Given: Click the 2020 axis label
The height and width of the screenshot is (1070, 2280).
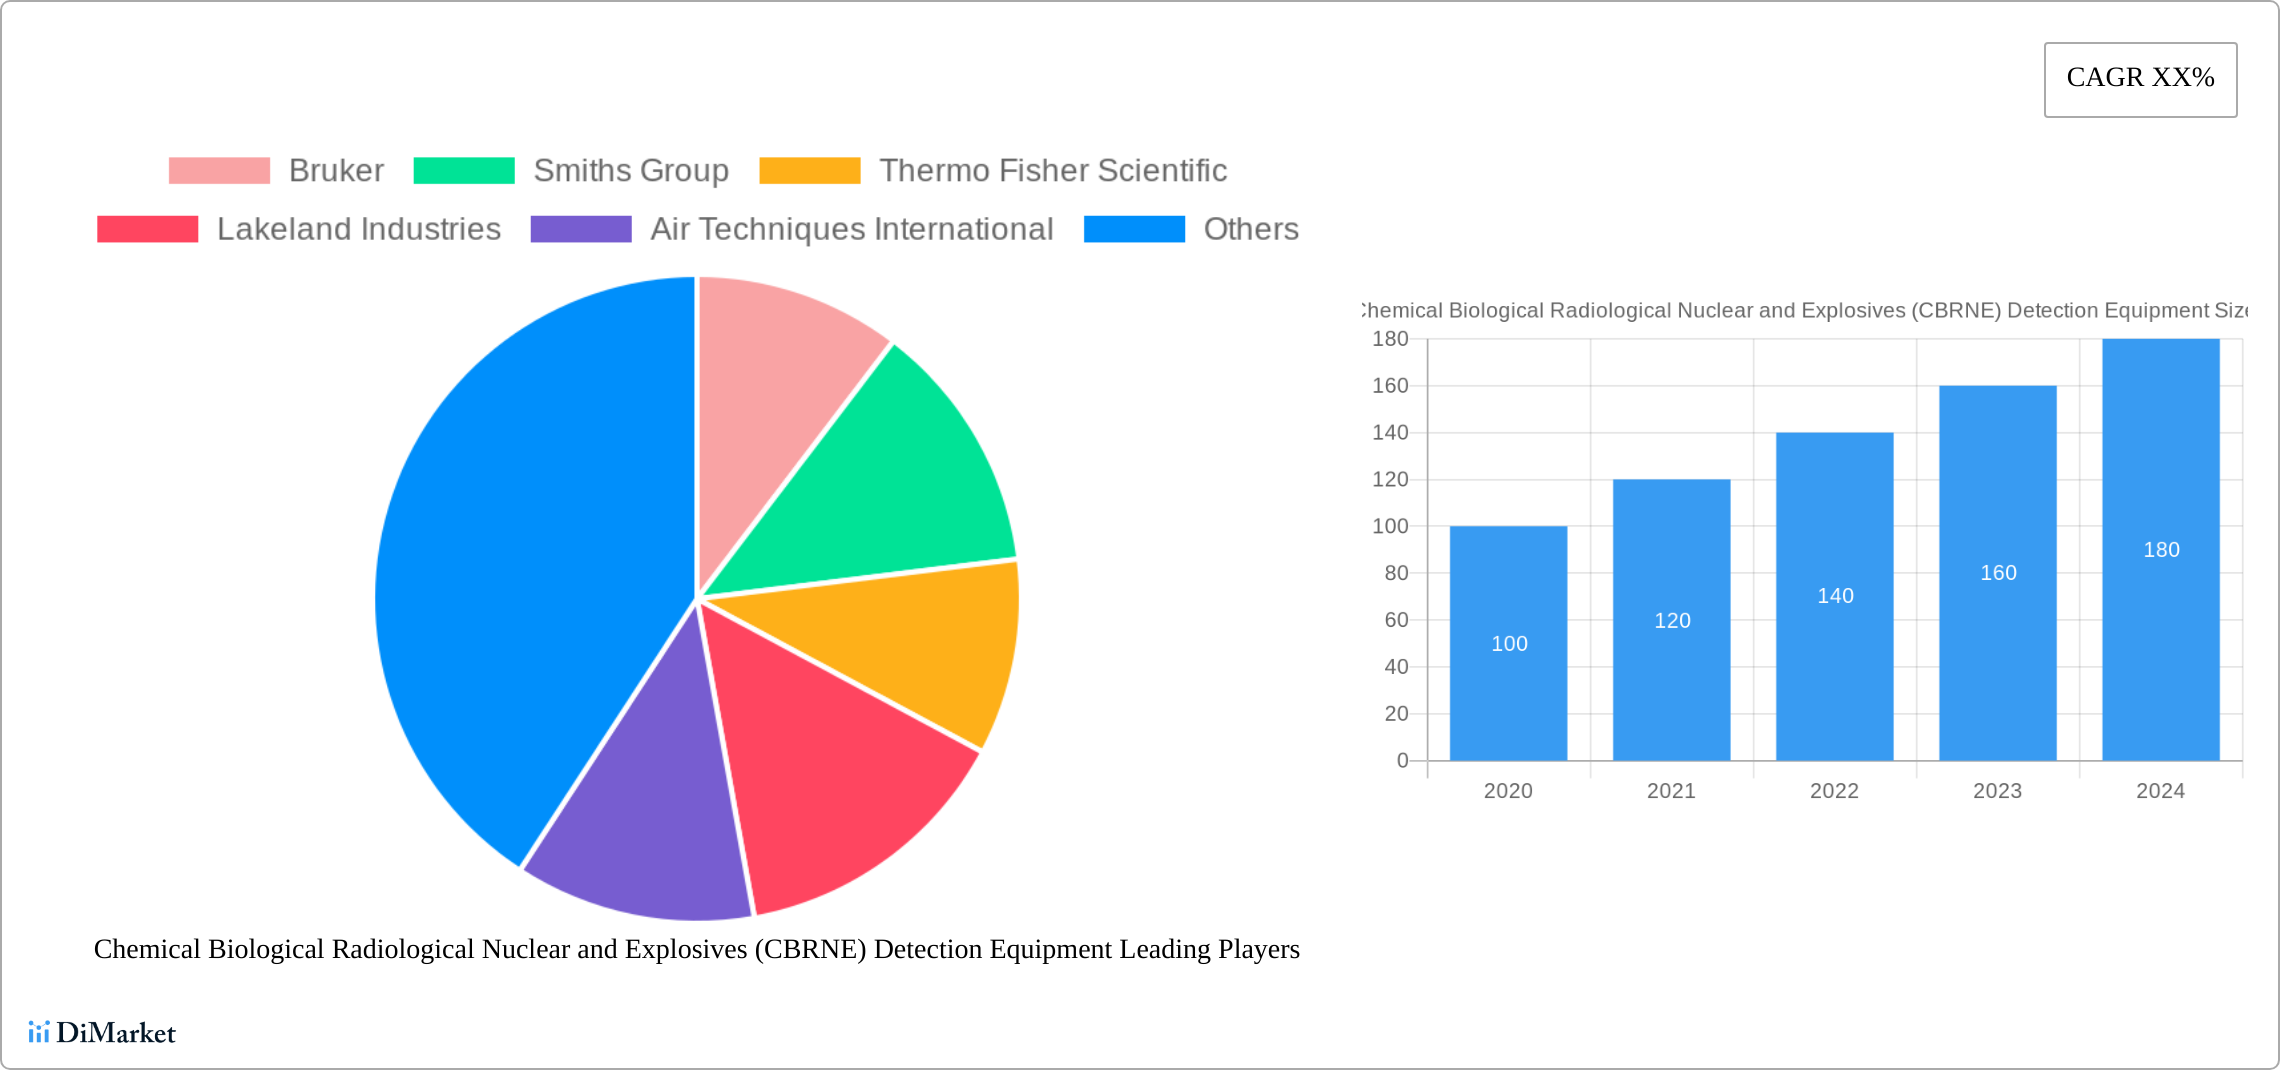Looking at the screenshot, I should (x=1508, y=791).
